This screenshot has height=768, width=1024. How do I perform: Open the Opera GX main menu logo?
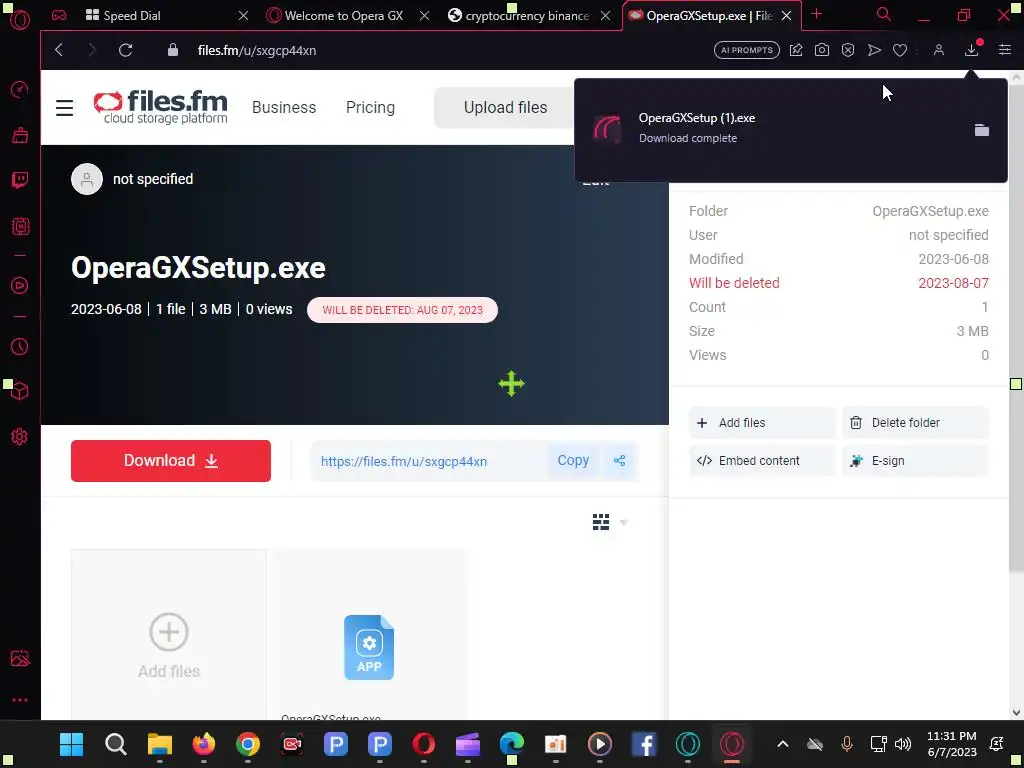click(20, 19)
